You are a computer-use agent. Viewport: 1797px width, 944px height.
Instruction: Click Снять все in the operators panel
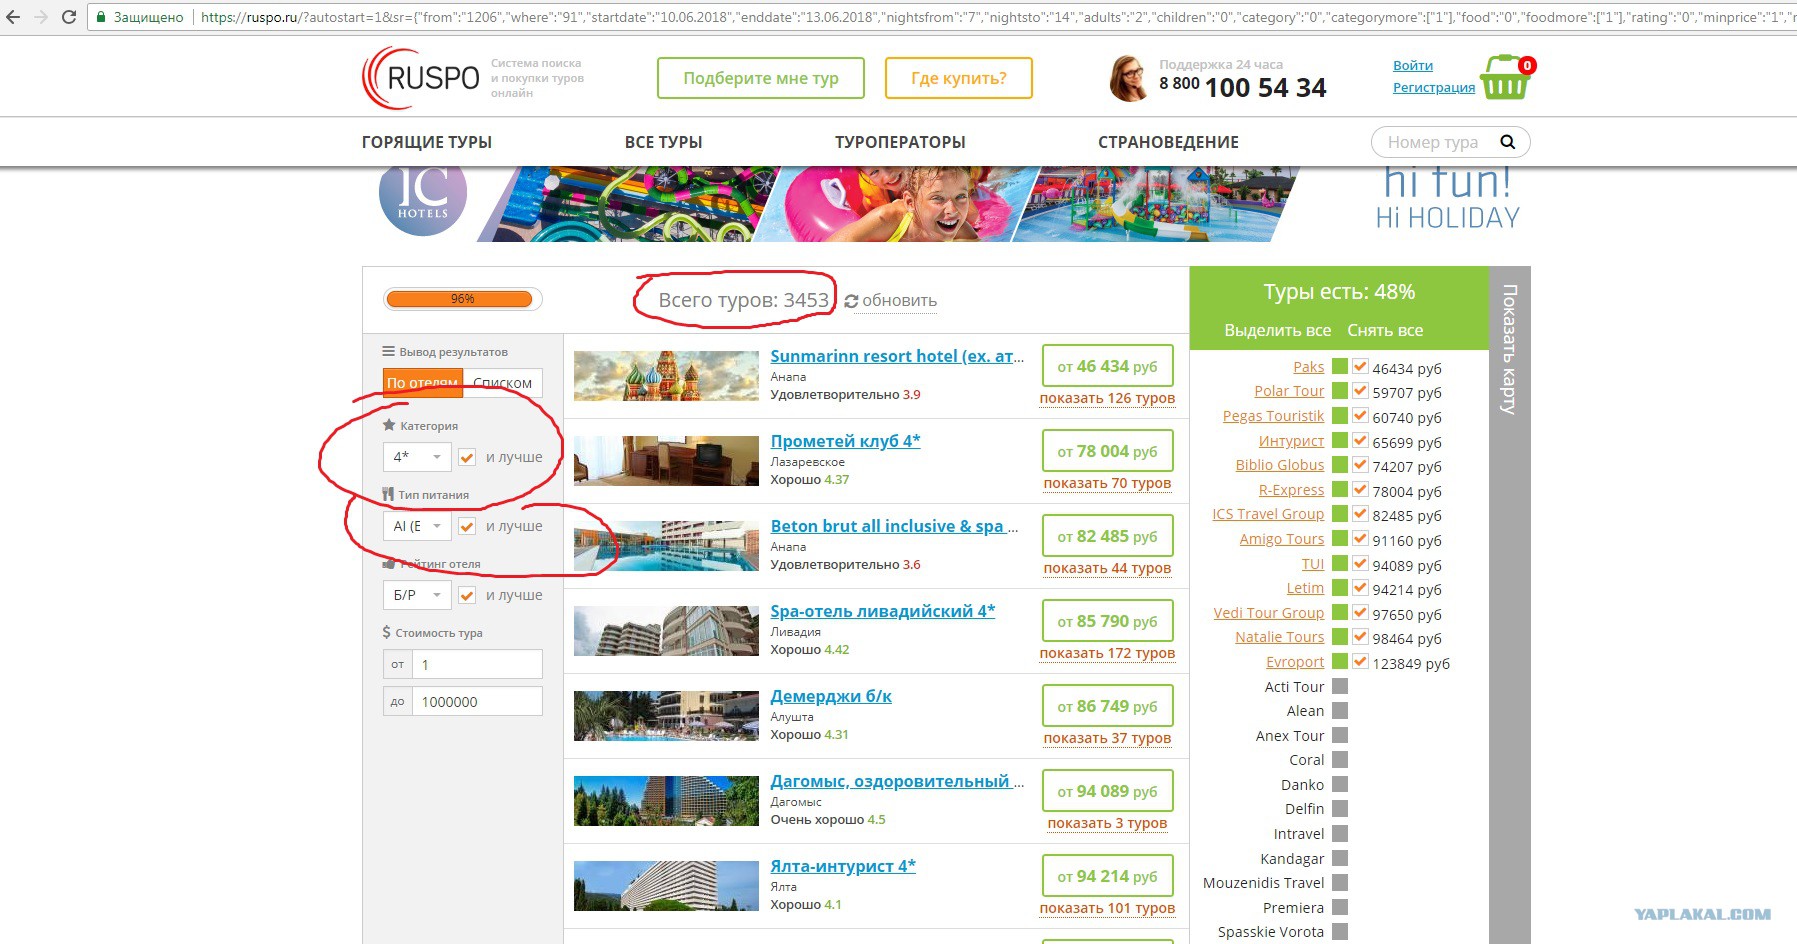coord(1385,330)
